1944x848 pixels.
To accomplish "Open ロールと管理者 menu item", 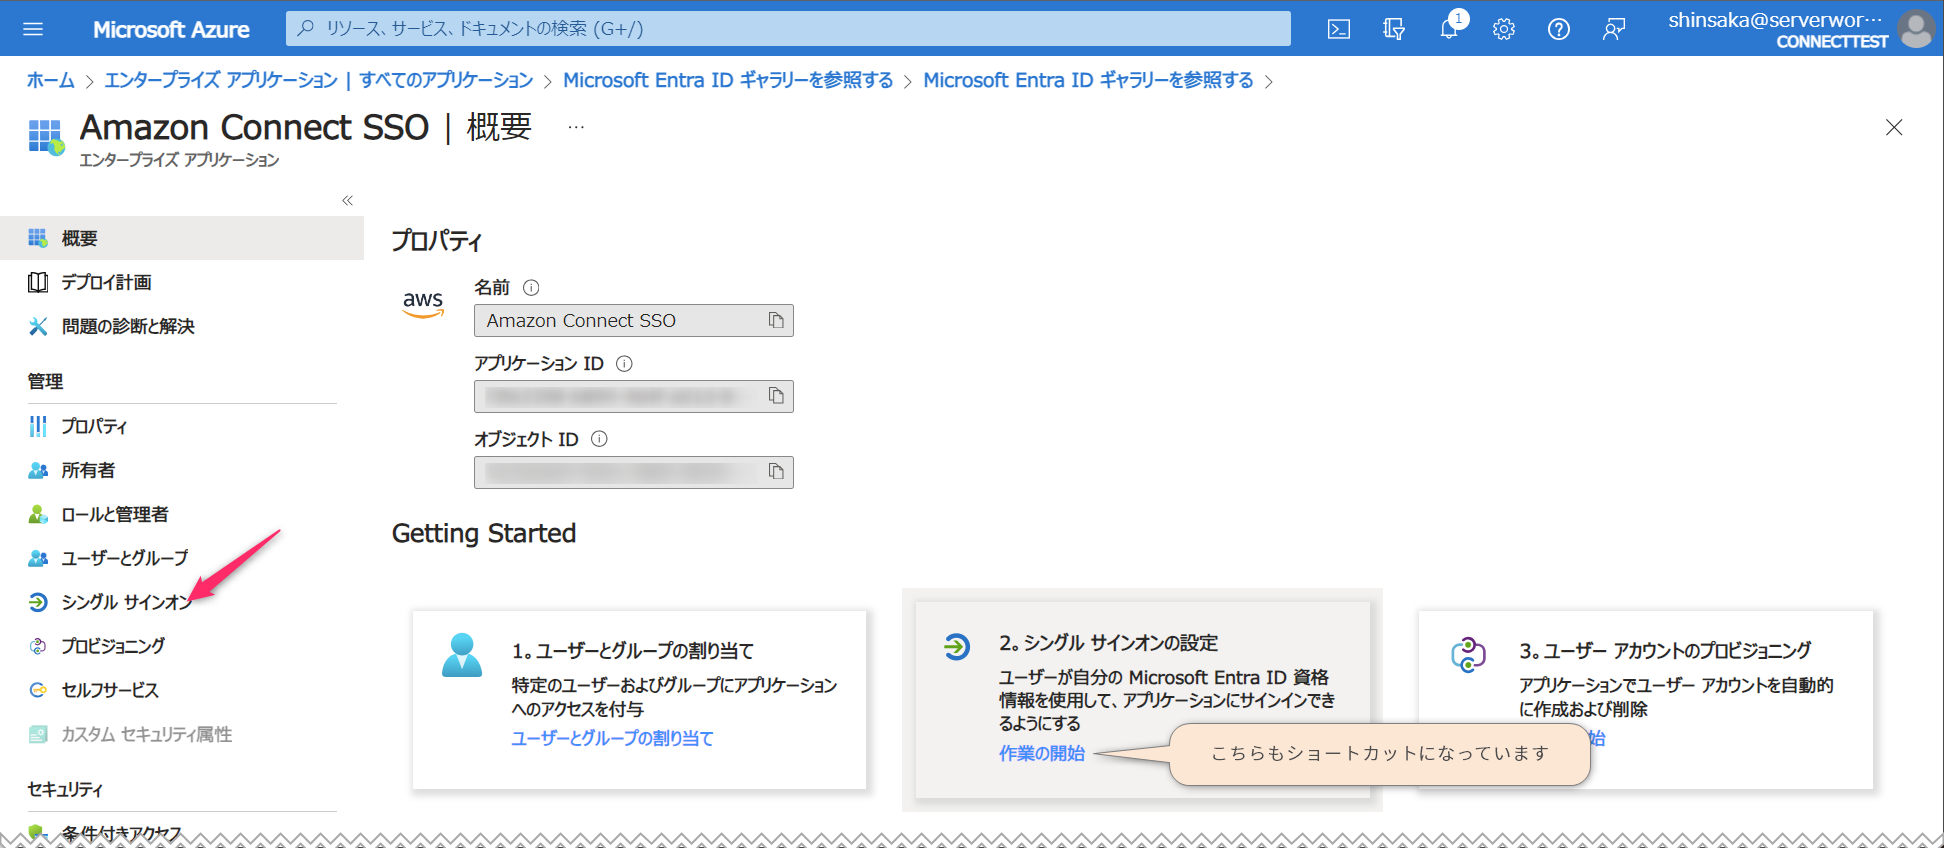I will click(x=182, y=514).
